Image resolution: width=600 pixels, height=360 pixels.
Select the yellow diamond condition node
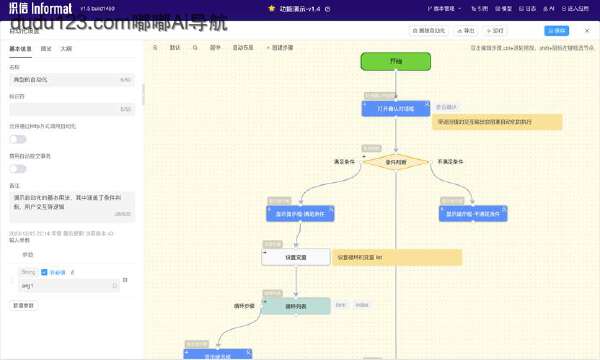point(396,162)
